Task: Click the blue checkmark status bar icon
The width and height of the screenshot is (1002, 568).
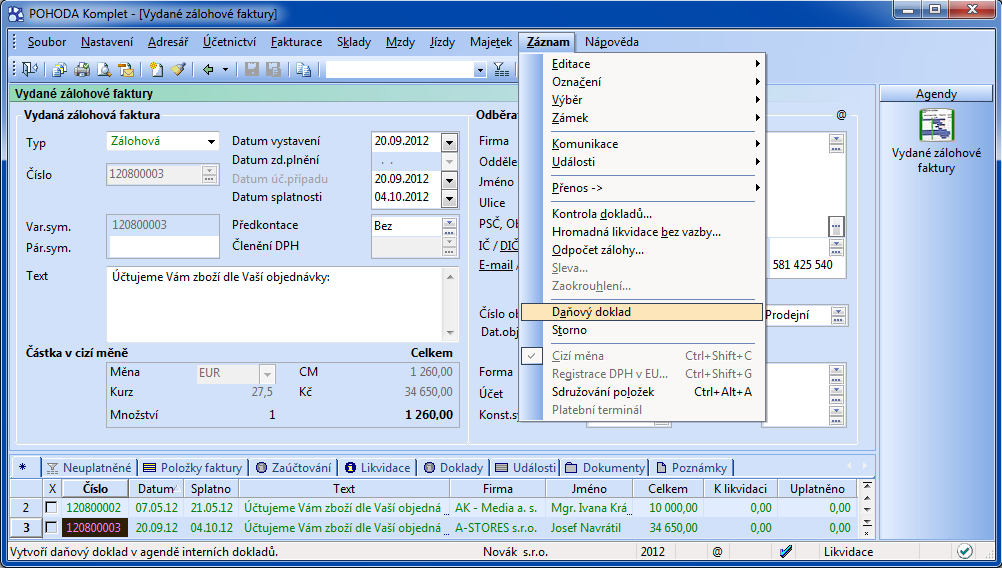Action: click(x=787, y=551)
